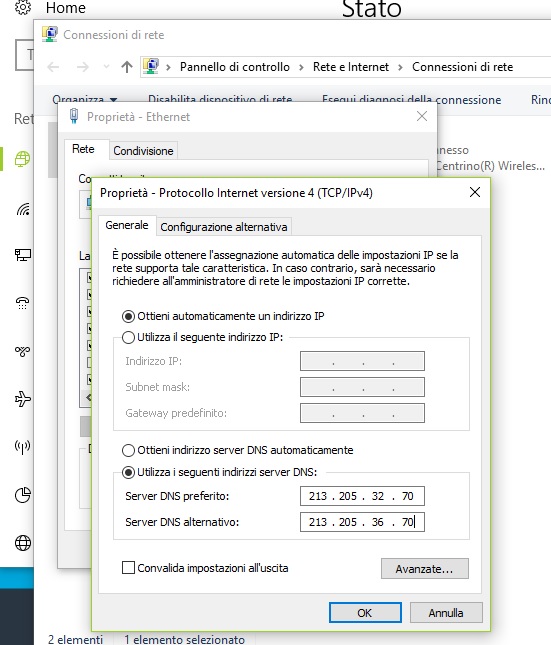Open the Status globe icon in Settings sidebar
Viewport: 551px width, 645px height.
coord(23,158)
